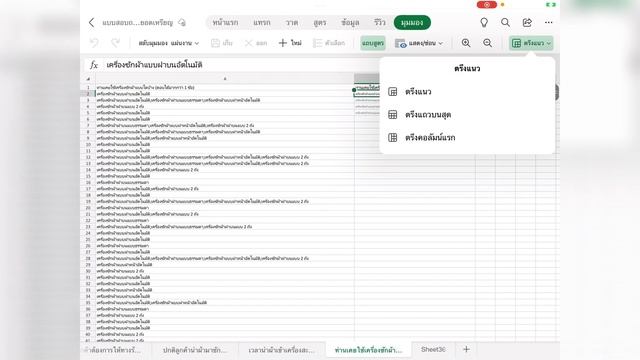Tap the fx formula icon
640x360 pixels.
click(94, 65)
